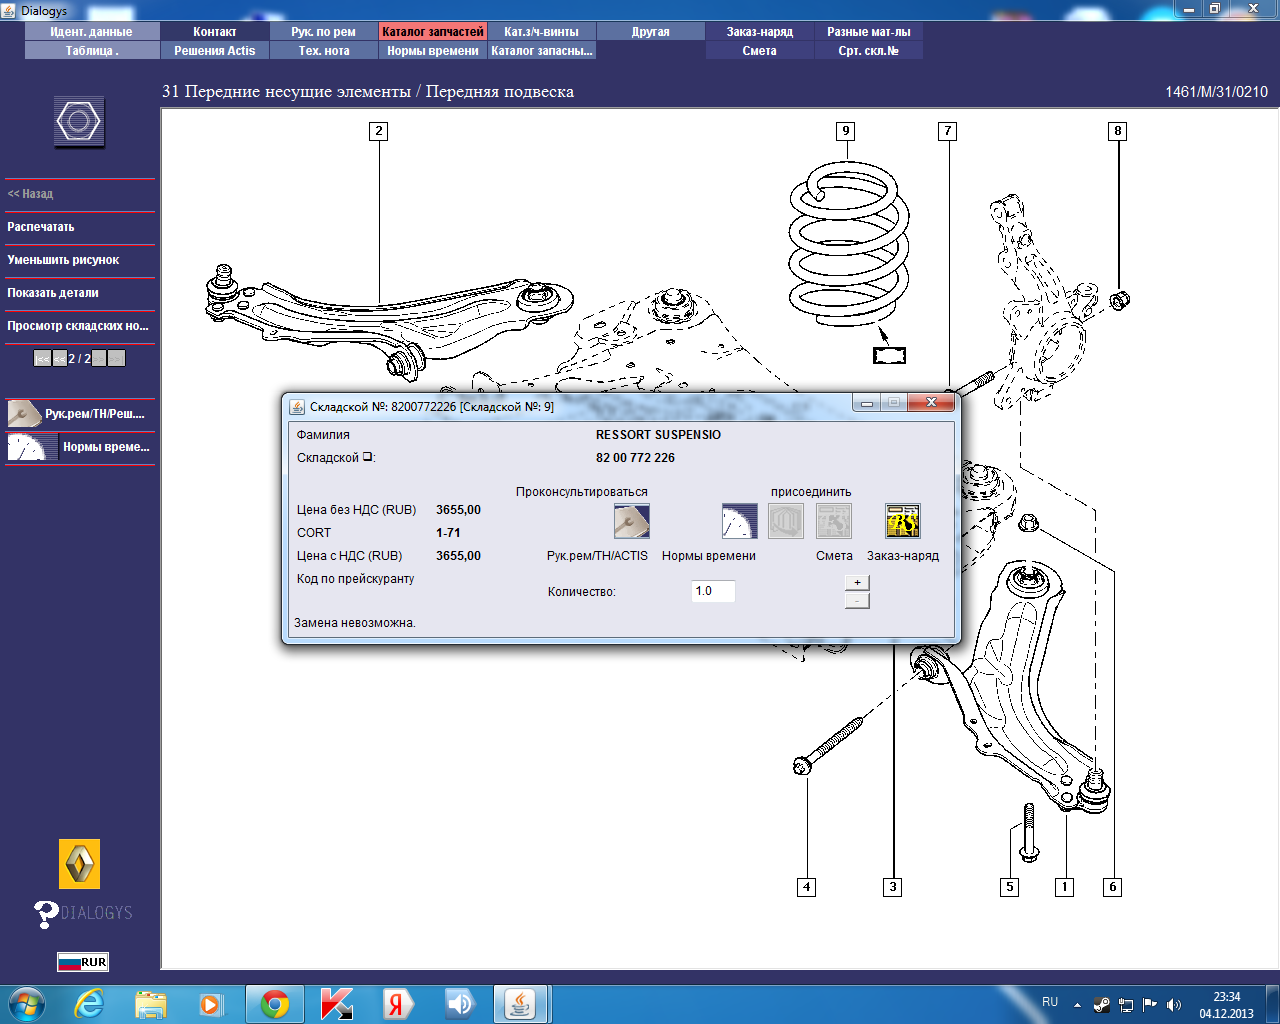This screenshot has width=1280, height=1024.
Task: Click the Renault logo in the sidebar
Action: pos(80,864)
